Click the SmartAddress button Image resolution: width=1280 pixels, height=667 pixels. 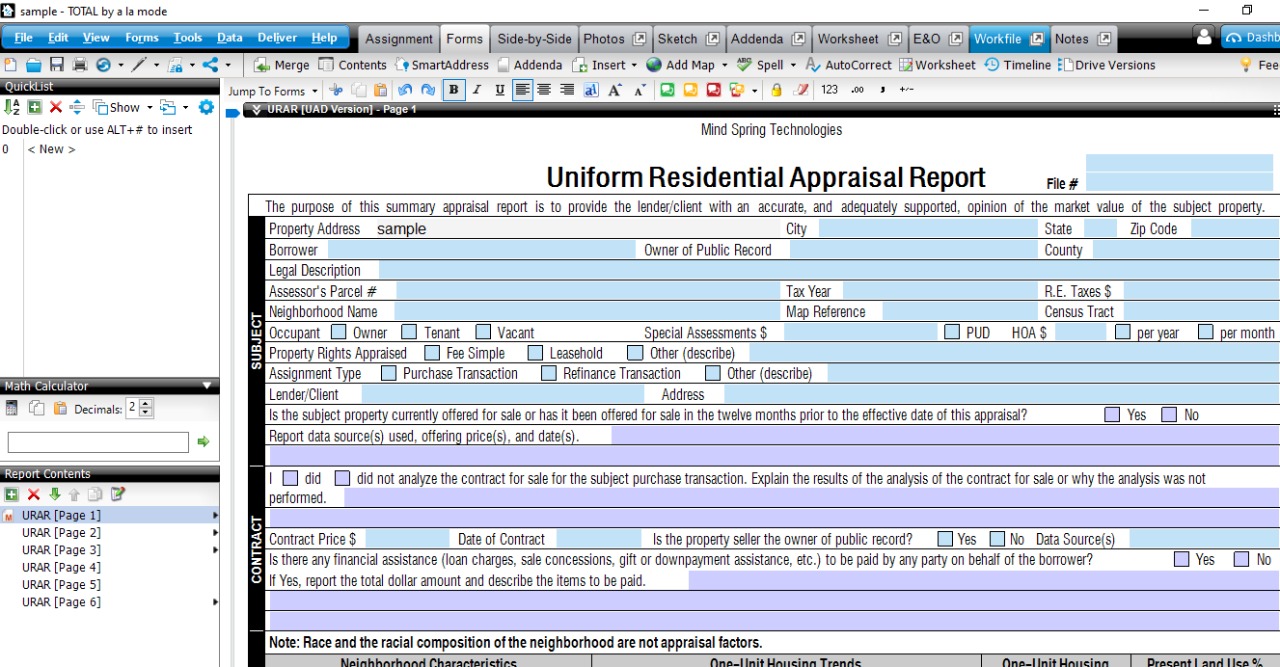tap(442, 65)
